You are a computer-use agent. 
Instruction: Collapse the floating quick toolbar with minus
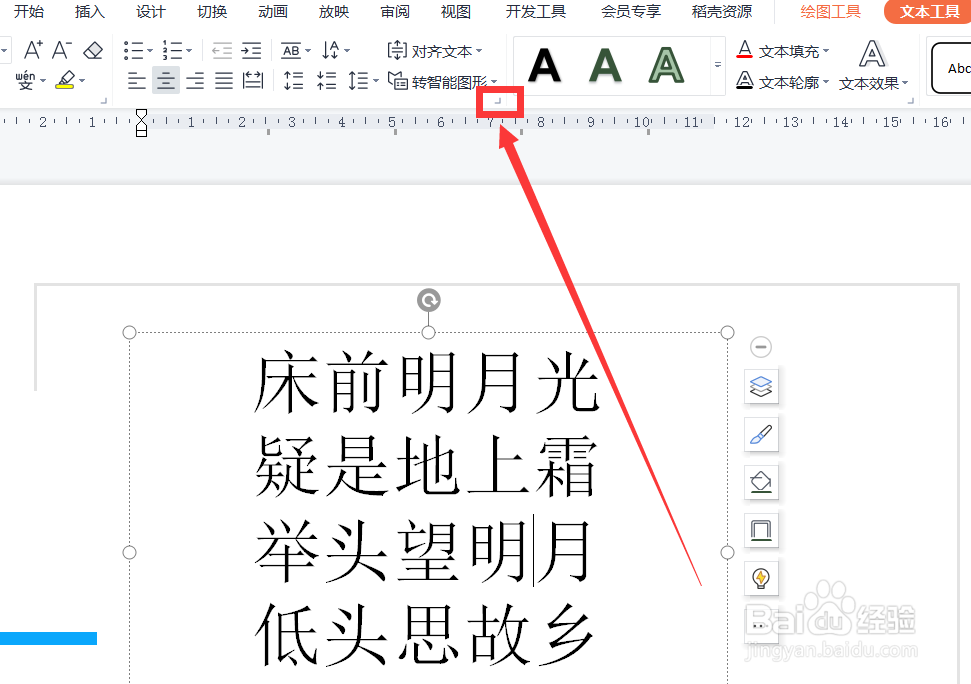[x=760, y=347]
